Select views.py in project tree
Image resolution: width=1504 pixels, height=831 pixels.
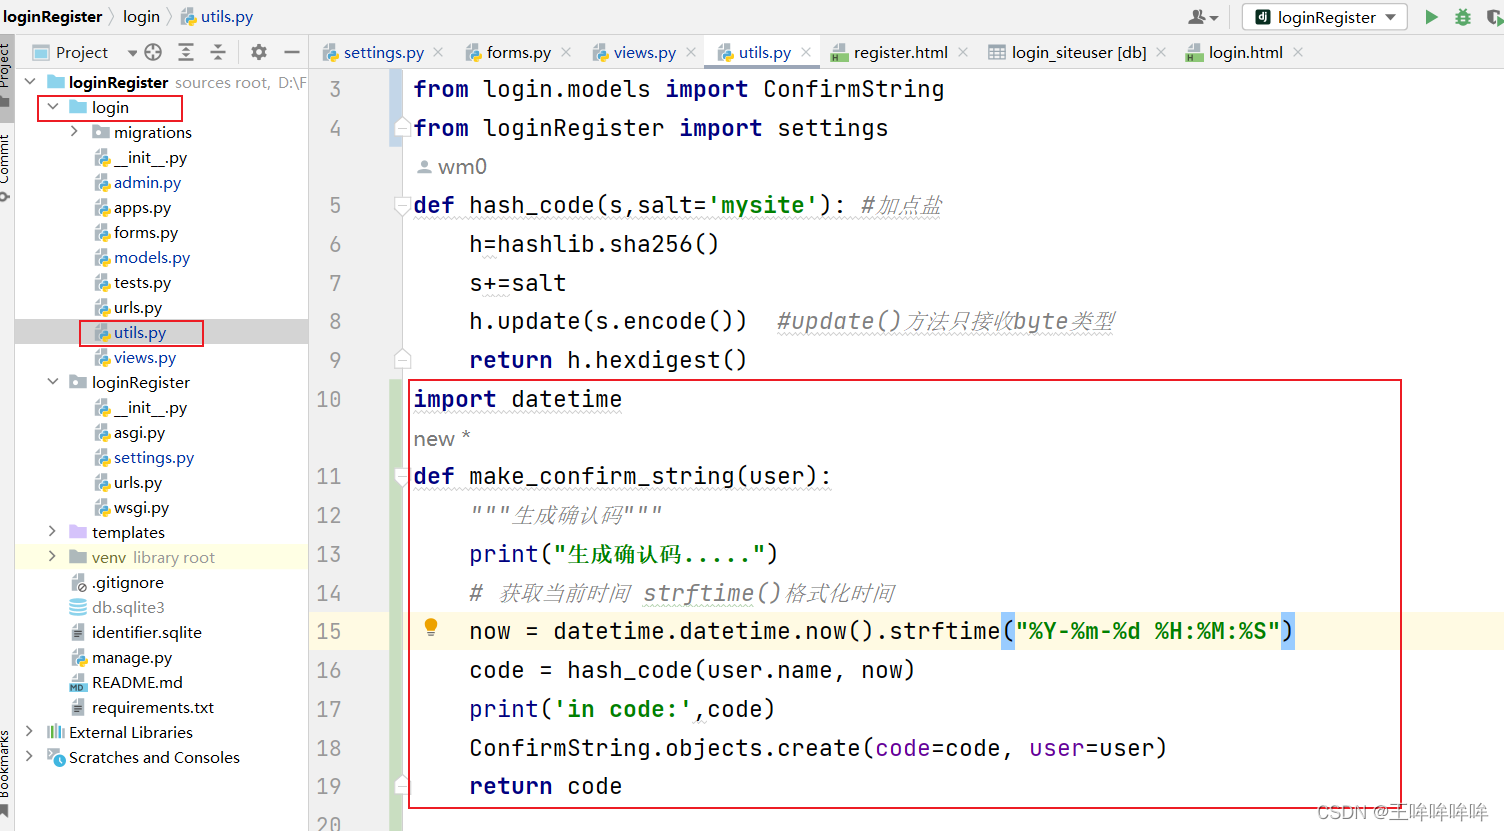(145, 357)
